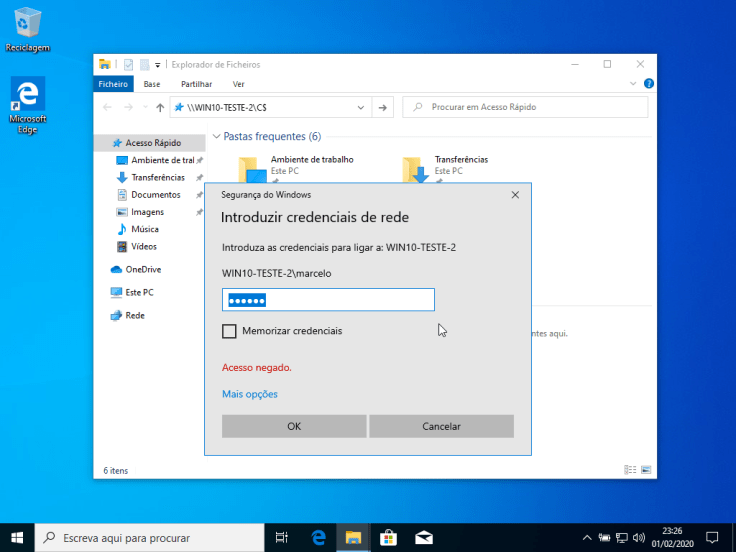Open the Recycle Bin desktop icon
The height and width of the screenshot is (552, 736).
point(27,29)
